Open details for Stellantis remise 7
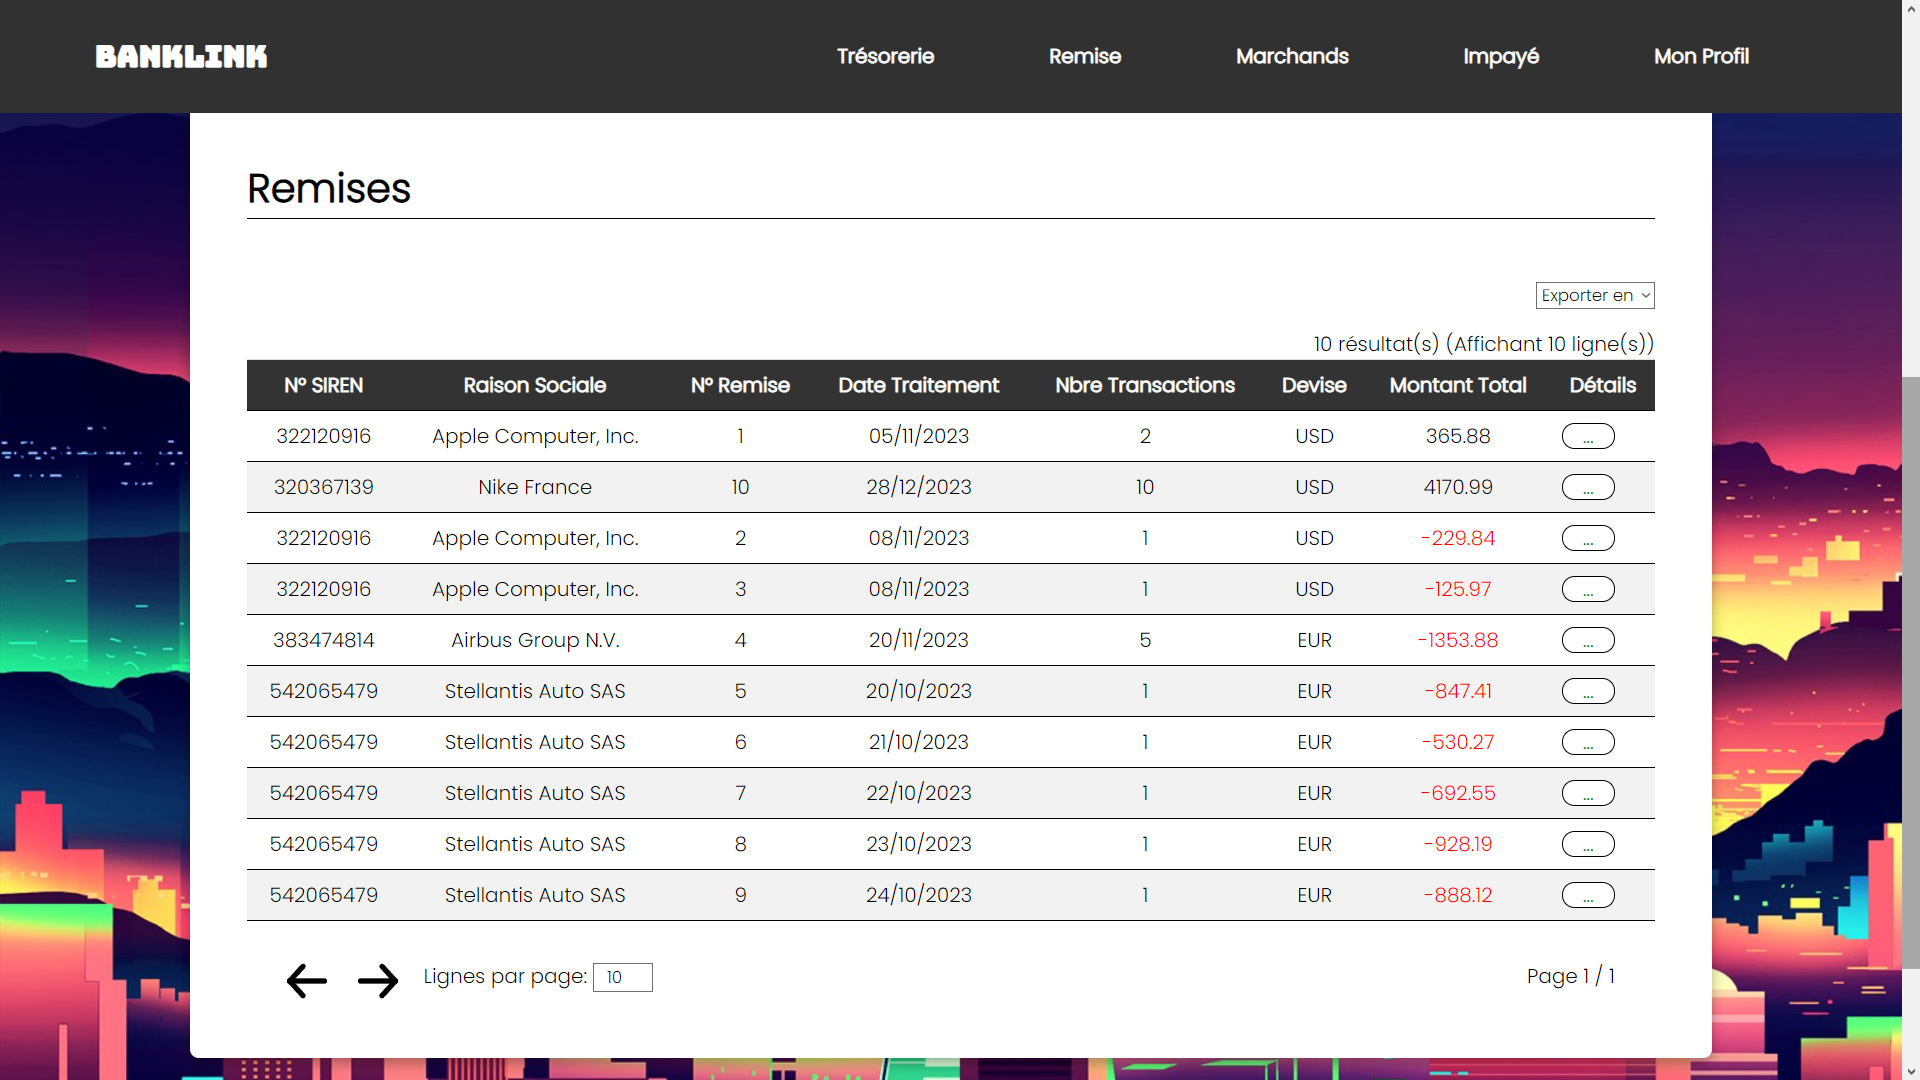 coord(1588,793)
